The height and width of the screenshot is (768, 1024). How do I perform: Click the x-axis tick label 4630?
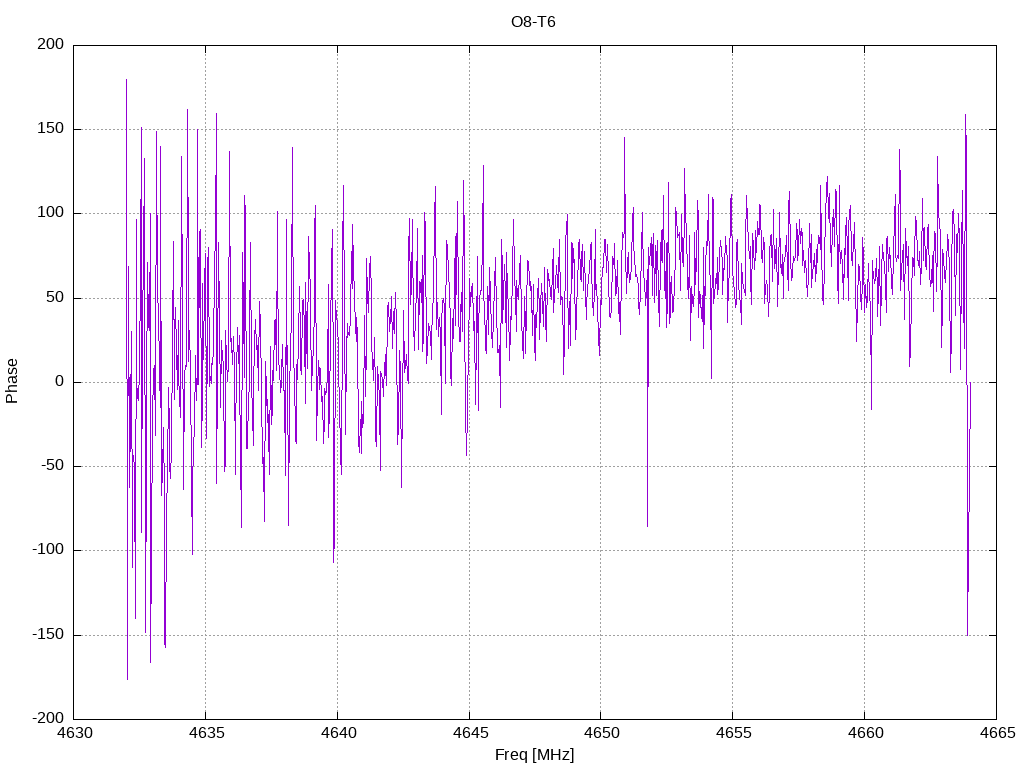tap(74, 733)
